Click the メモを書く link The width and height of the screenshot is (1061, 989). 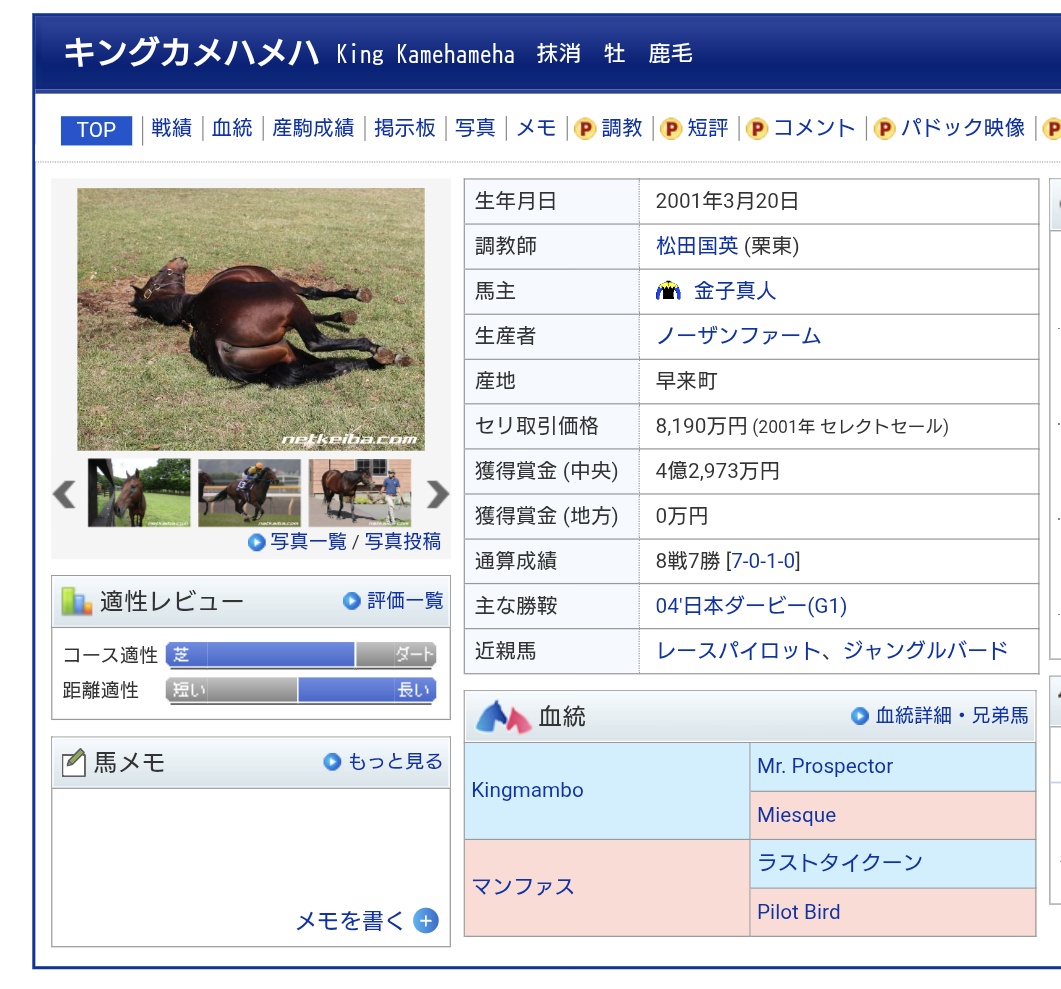click(350, 921)
